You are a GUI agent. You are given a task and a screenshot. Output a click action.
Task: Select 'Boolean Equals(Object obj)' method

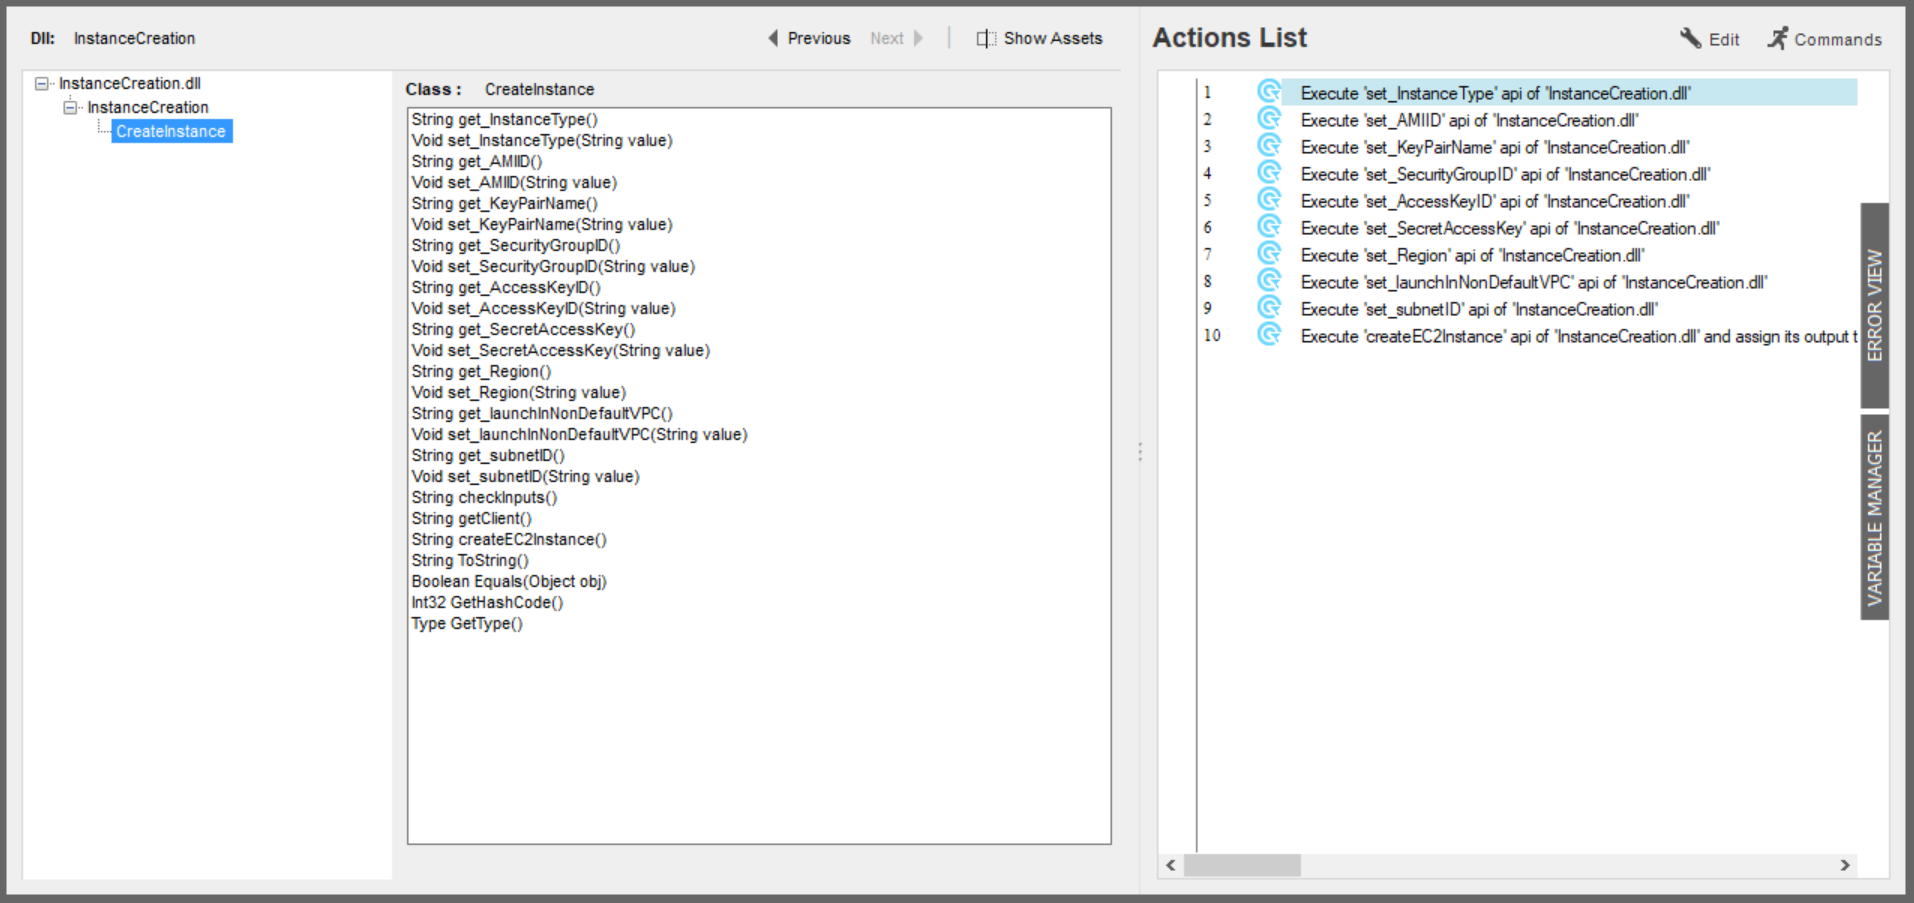(509, 581)
